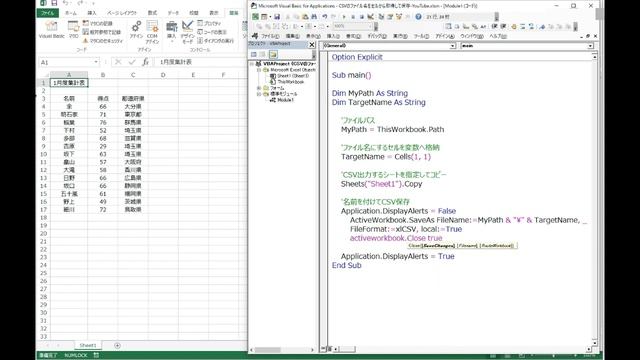Add new sheet with plus button
Screen dimensions: 640x360
click(118, 345)
